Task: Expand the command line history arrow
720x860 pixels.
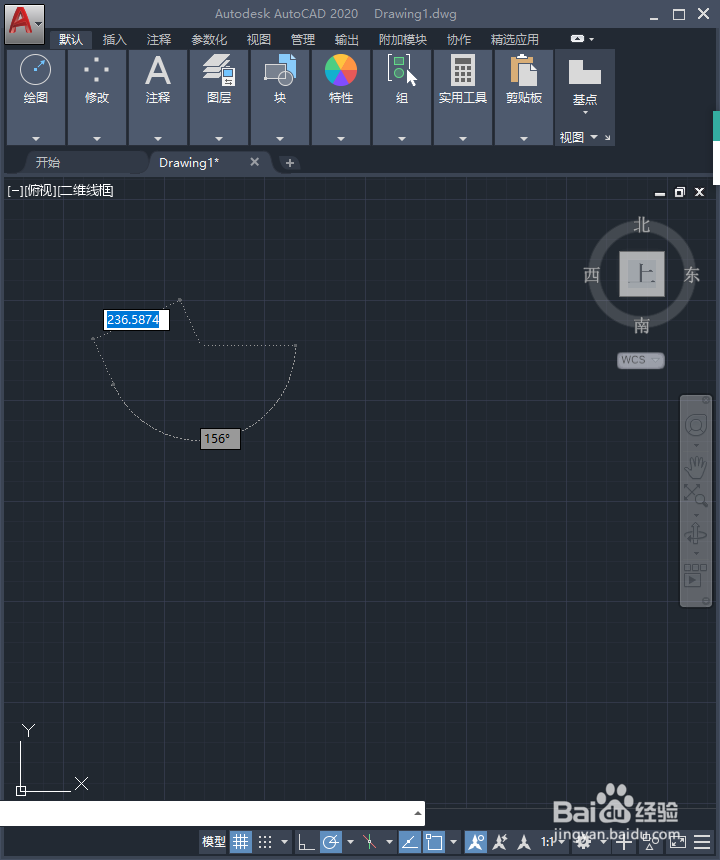Action: tap(418, 813)
